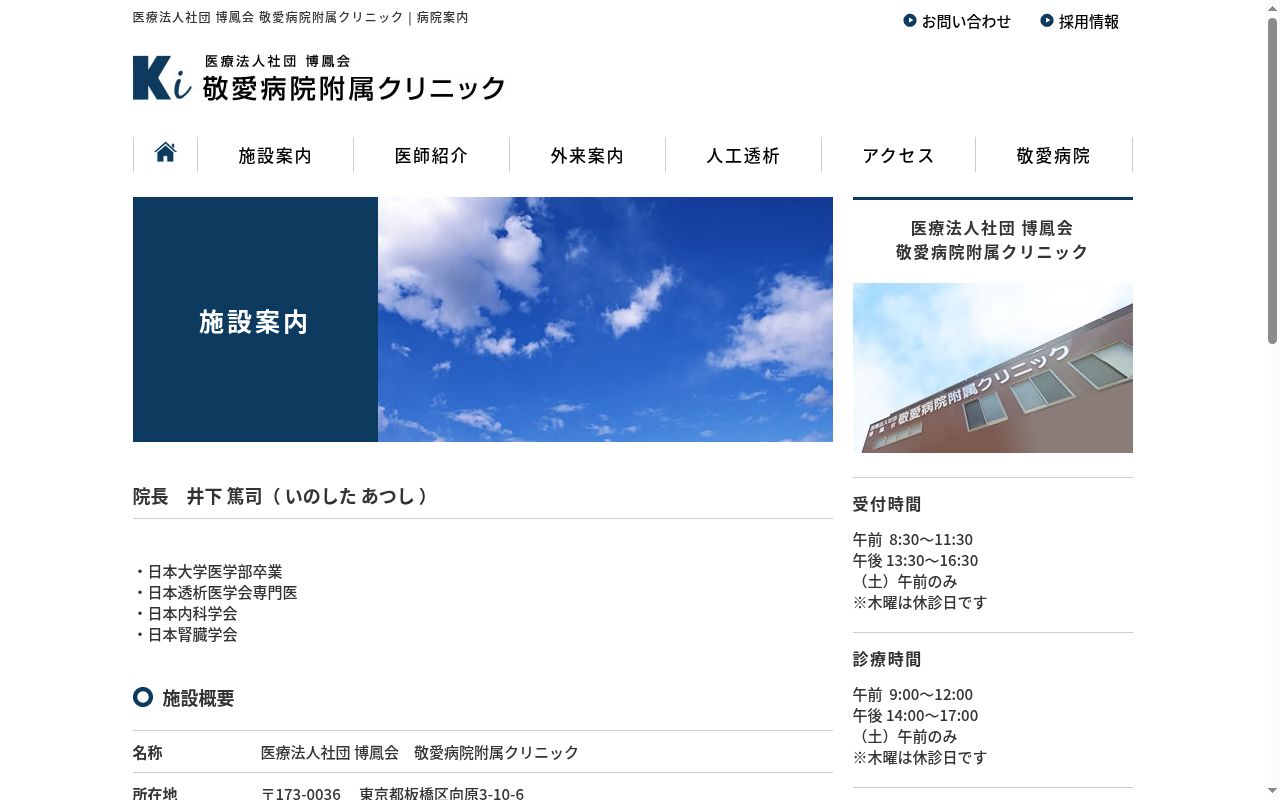Click the 日本腎臓学会 line
1280x800 pixels.
point(185,634)
